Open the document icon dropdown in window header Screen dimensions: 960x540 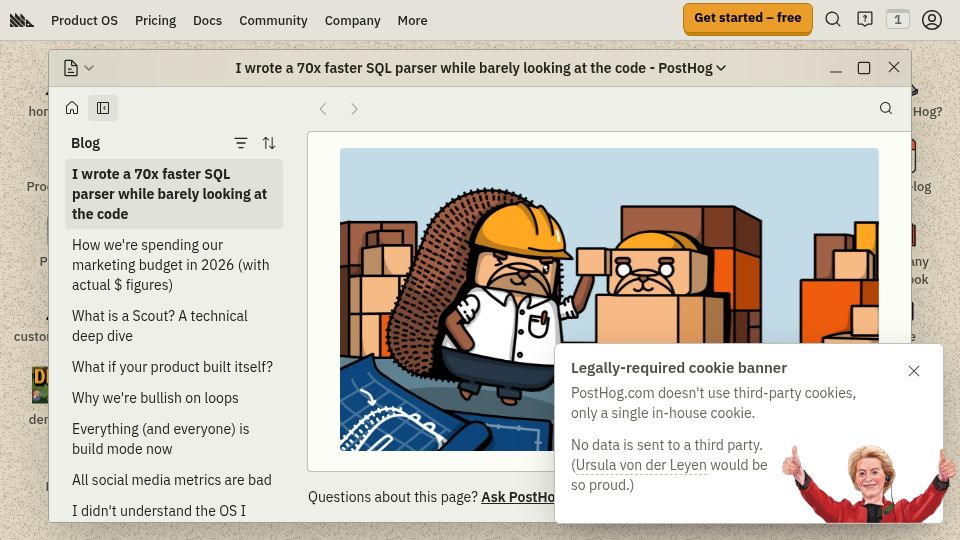click(78, 68)
